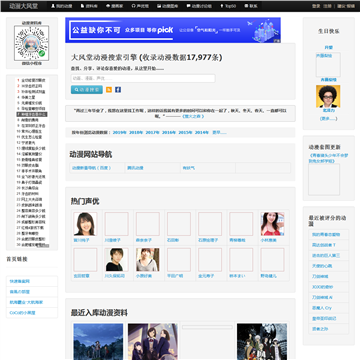Open the 登录 login link
Image resolution: width=360 pixels, height=360 pixels.
316,6
